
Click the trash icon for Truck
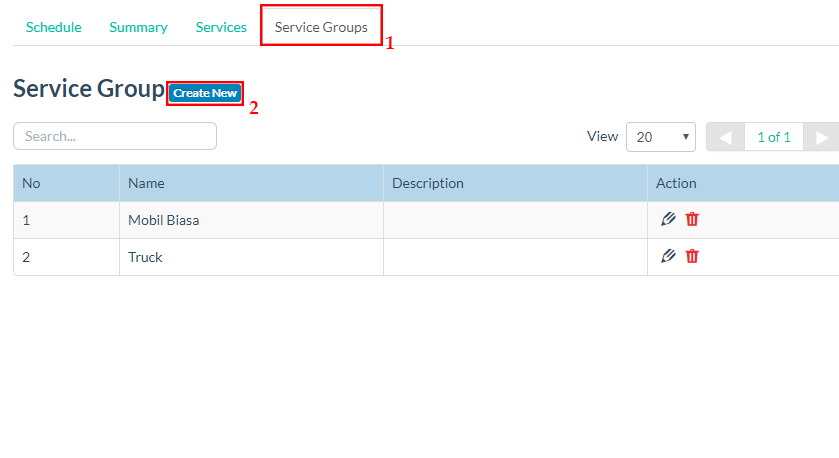coord(692,256)
